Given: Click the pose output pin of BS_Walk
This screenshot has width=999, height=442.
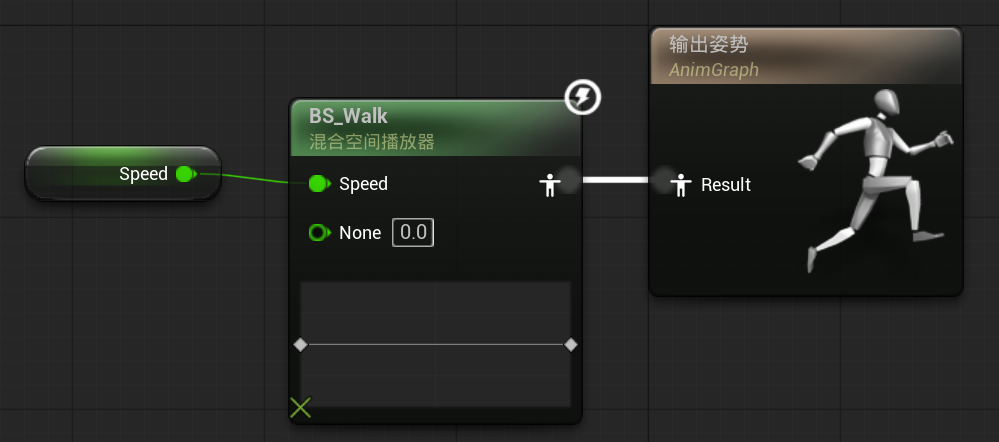Looking at the screenshot, I should (548, 184).
